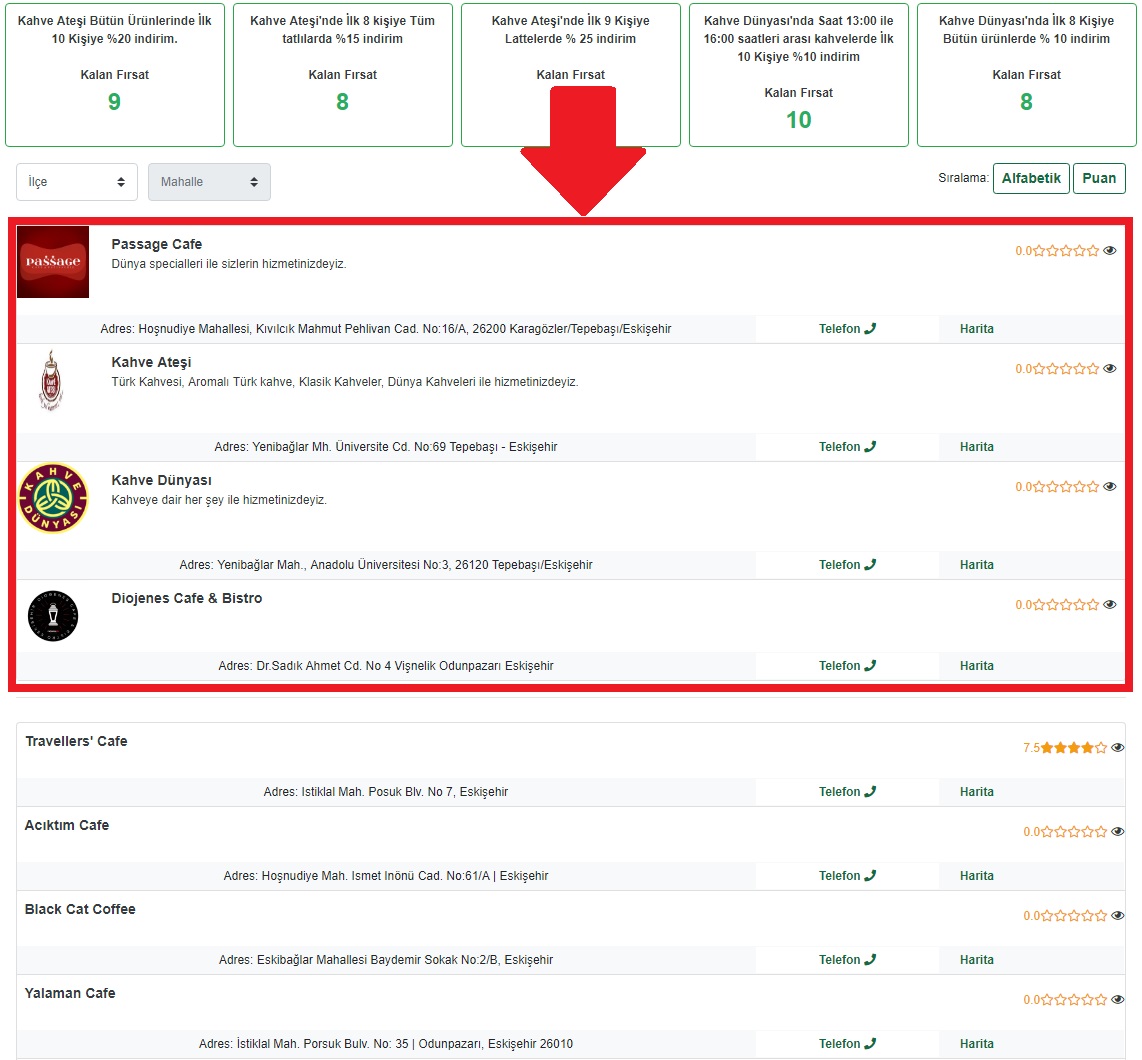Open the Acıktım Cafe title

click(67, 825)
